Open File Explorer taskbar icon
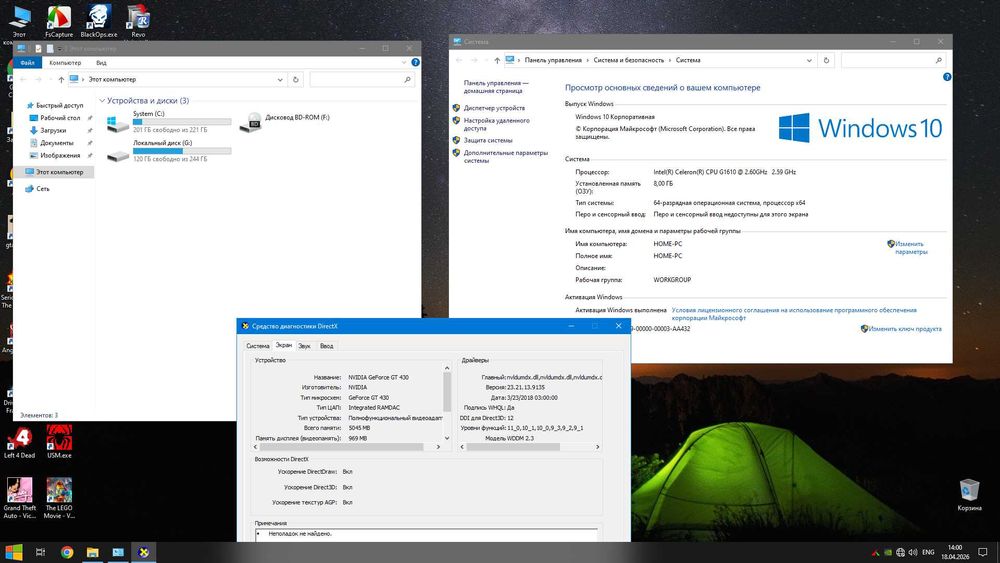This screenshot has width=1000, height=563. (x=92, y=552)
